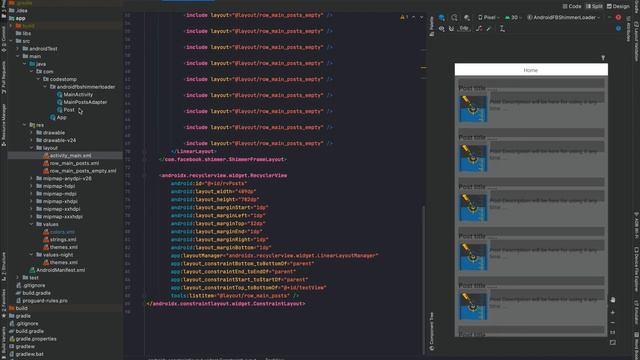
Task: Switch to Split view mode
Action: click(x=594, y=6)
